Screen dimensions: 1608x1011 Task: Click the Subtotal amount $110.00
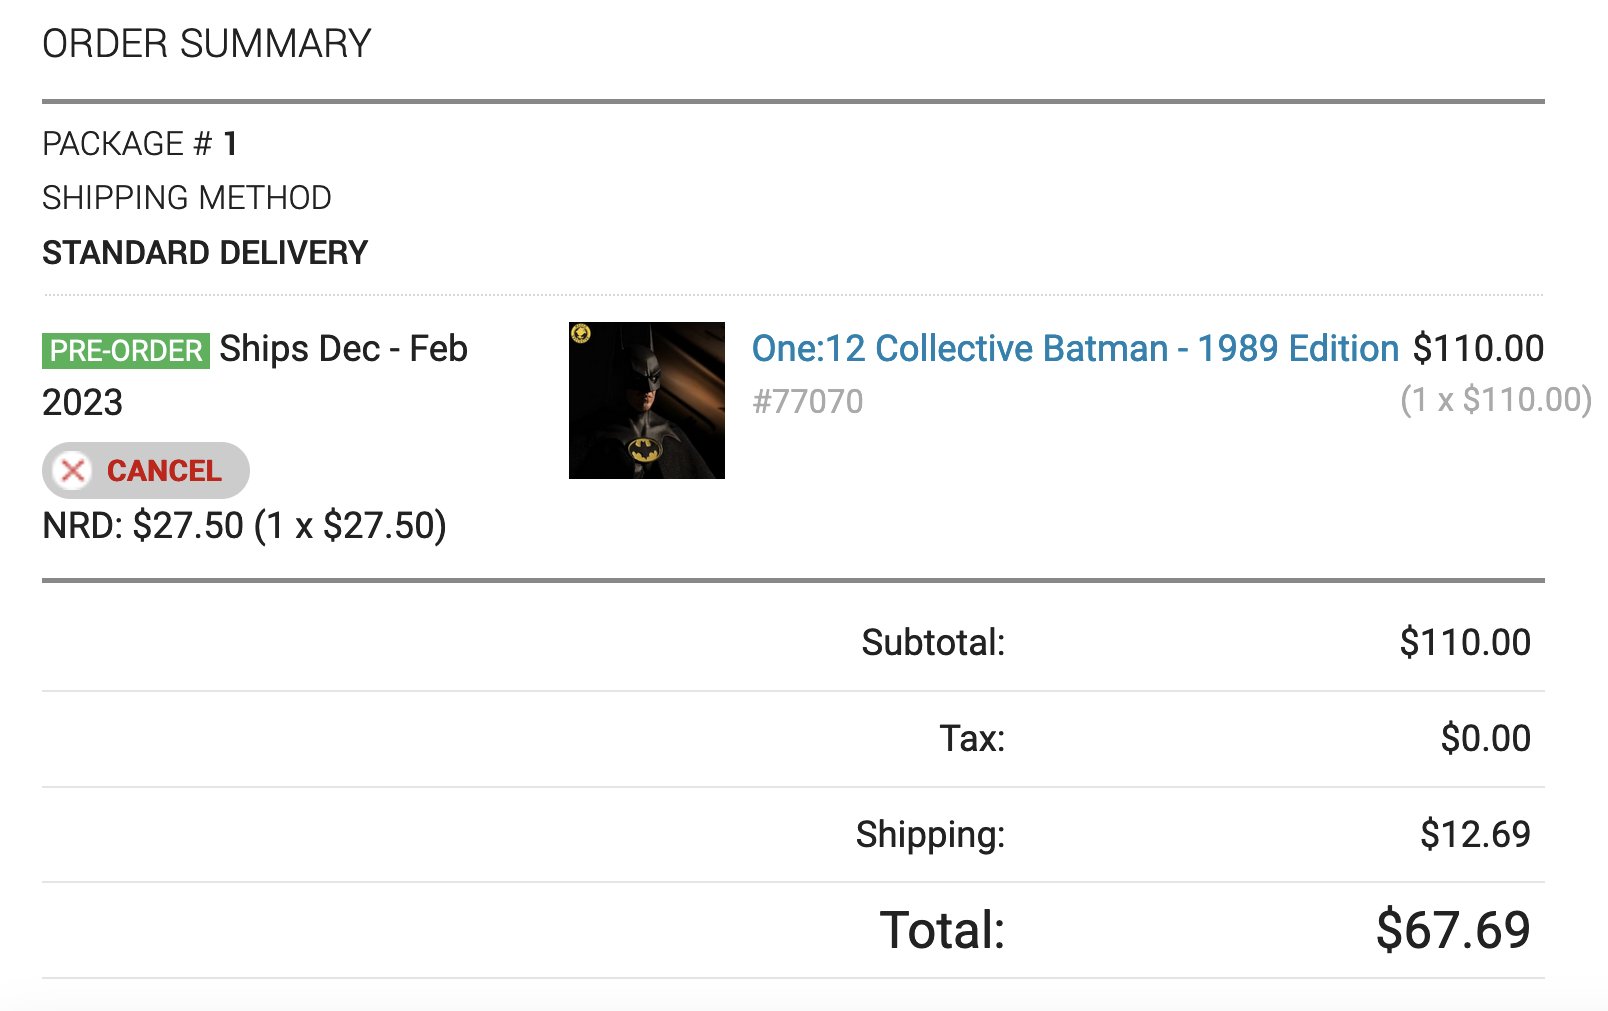click(1465, 642)
